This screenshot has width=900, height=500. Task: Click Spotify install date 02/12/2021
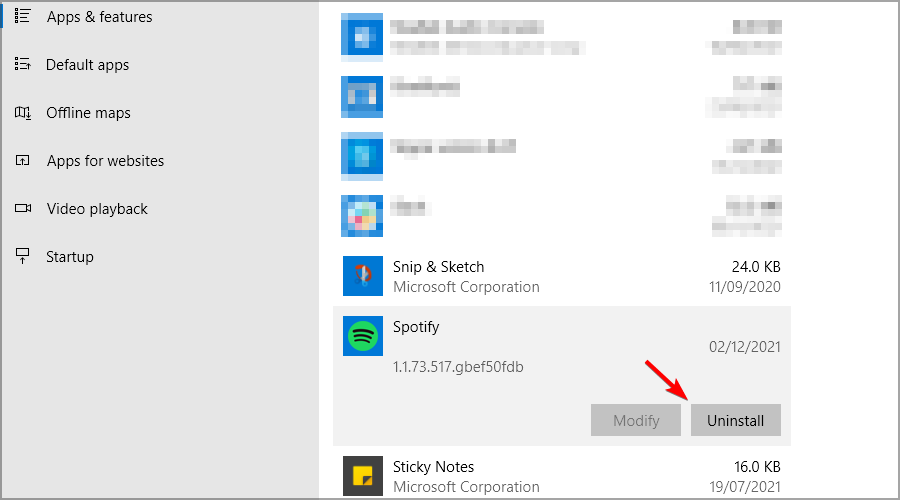(x=744, y=347)
